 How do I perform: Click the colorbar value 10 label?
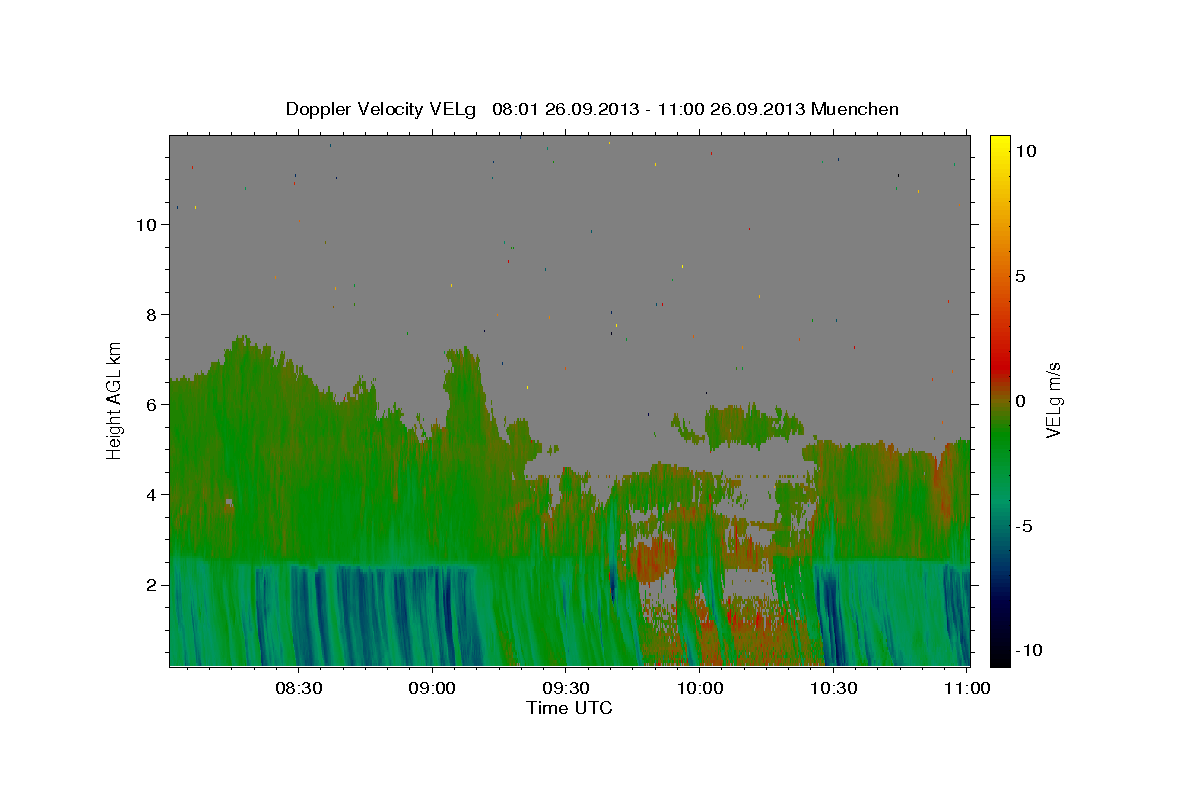(x=1025, y=151)
